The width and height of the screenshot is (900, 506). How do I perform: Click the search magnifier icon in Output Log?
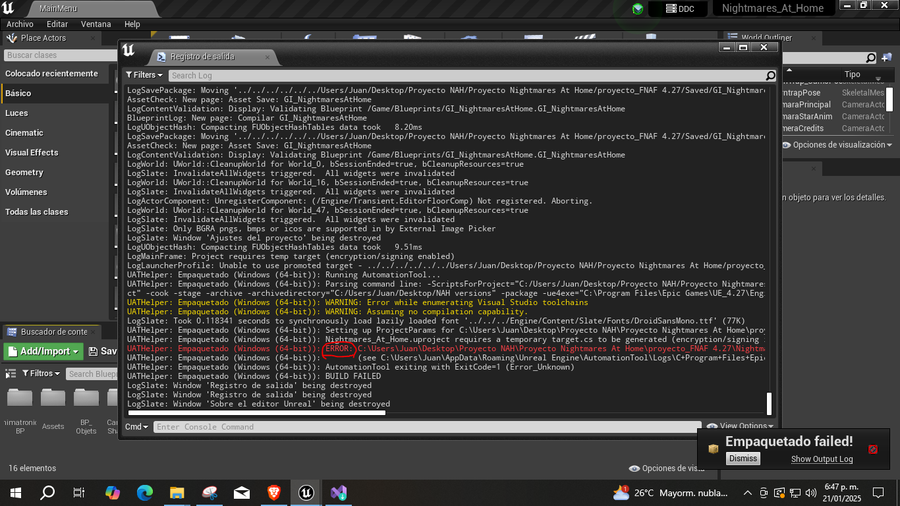coord(770,76)
